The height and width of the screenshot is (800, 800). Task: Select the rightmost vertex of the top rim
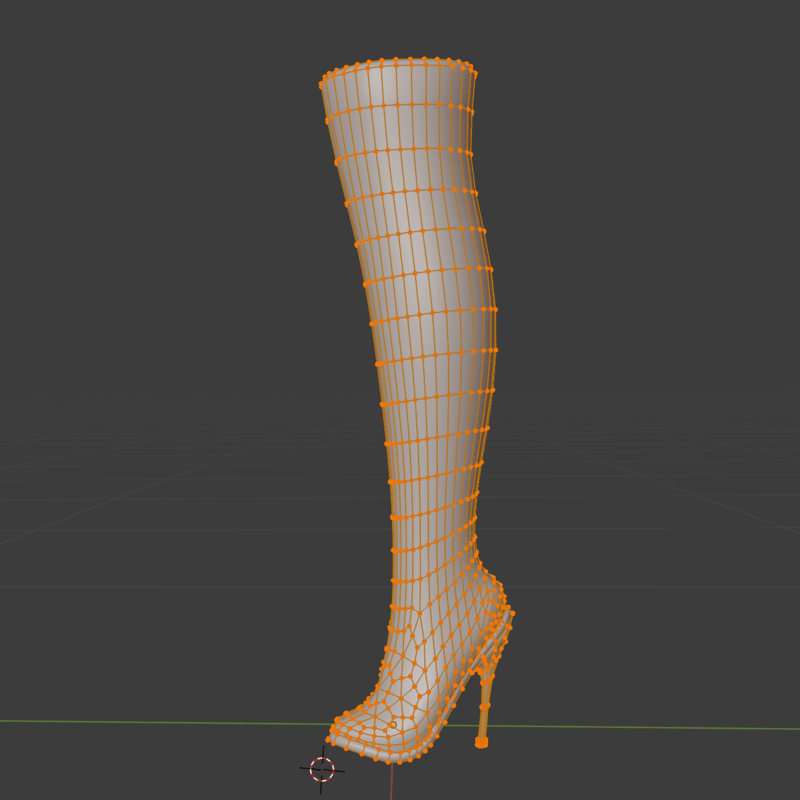(474, 73)
